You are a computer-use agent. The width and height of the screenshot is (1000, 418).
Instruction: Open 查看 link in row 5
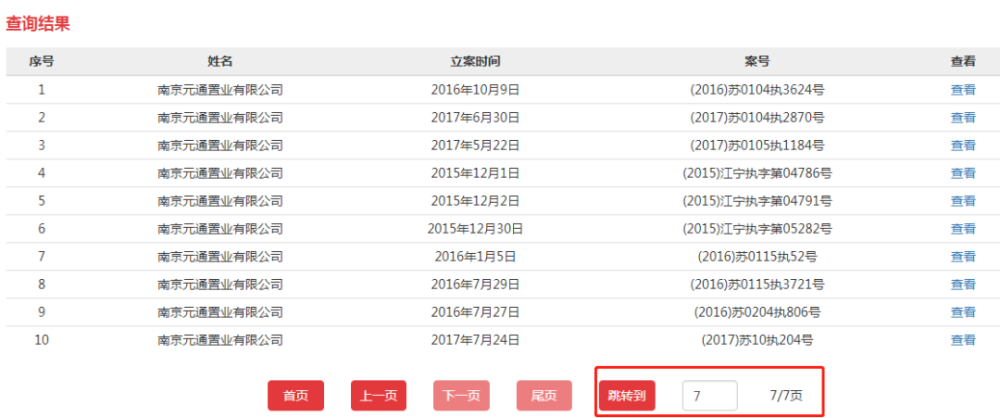(x=962, y=201)
